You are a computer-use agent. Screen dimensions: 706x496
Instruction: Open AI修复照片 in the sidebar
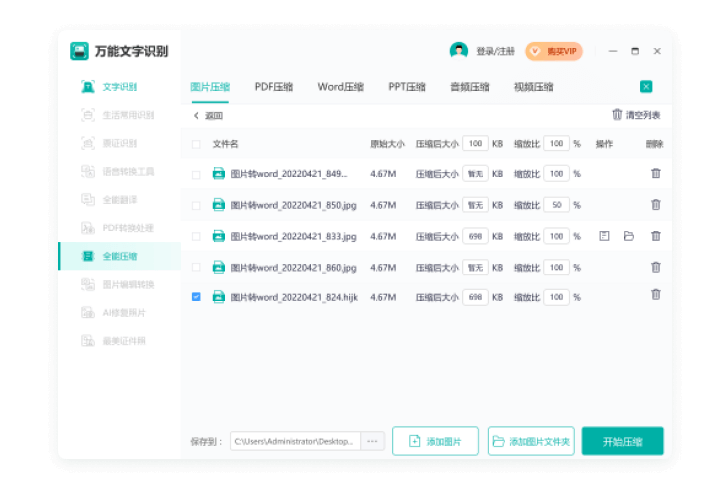pos(113,313)
